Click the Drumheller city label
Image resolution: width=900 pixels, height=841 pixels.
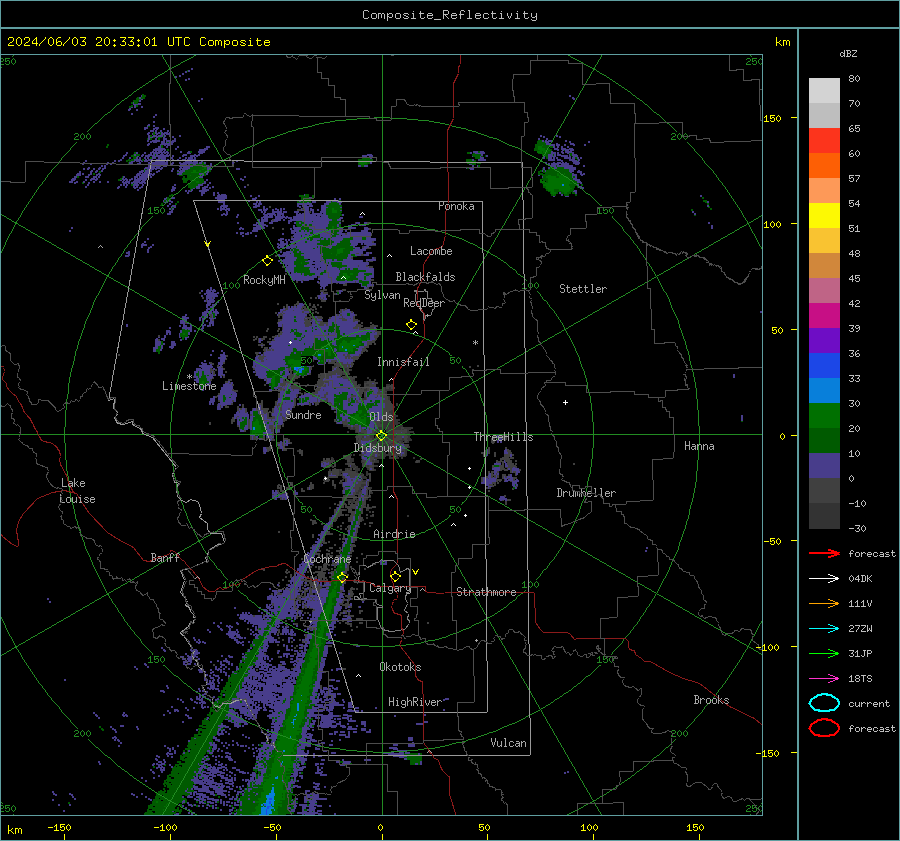[586, 493]
